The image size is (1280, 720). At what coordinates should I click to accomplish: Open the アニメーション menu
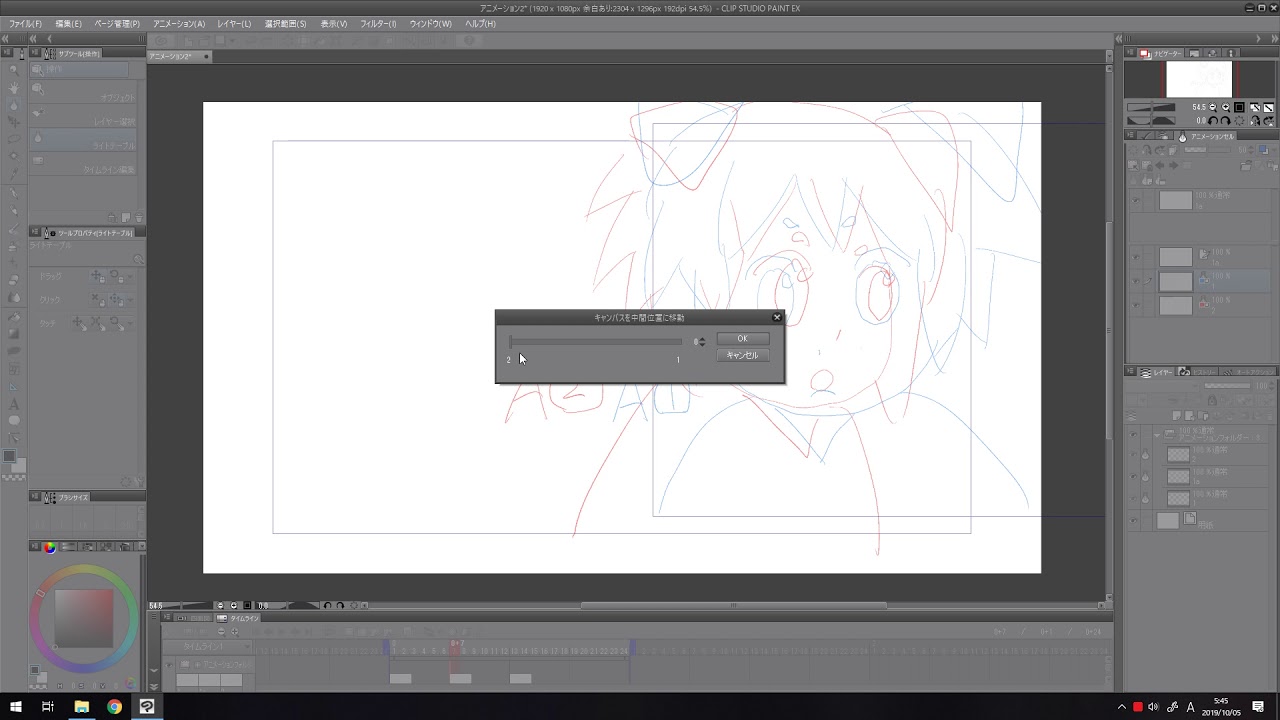[x=179, y=23]
